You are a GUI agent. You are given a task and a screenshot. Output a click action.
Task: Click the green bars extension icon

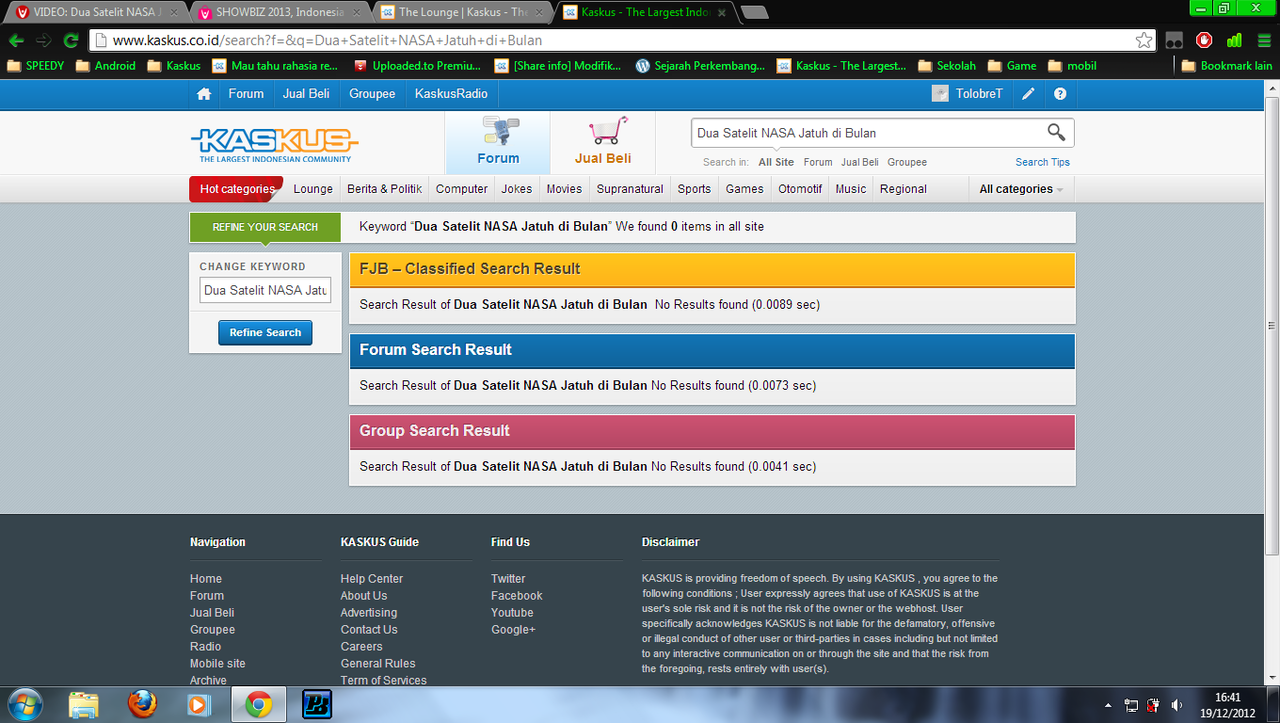(1234, 41)
